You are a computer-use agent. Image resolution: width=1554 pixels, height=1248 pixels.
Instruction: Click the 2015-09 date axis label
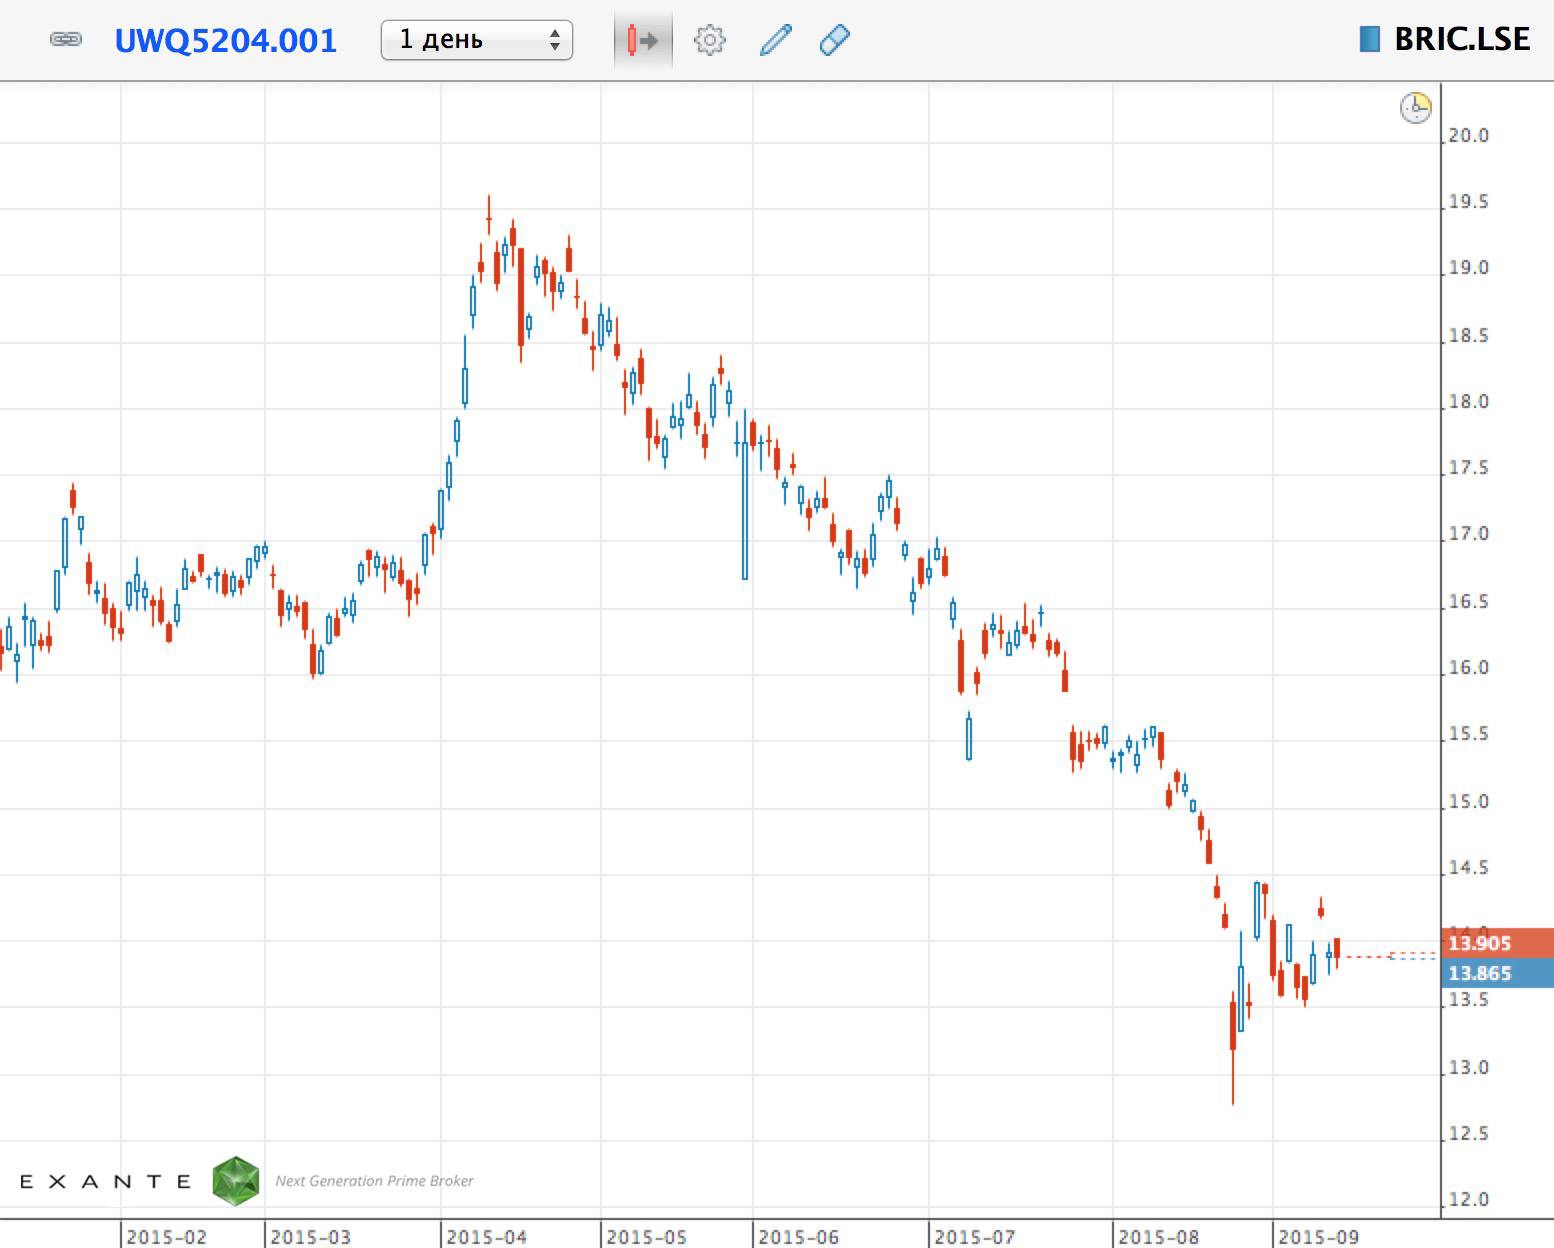[x=1318, y=1237]
